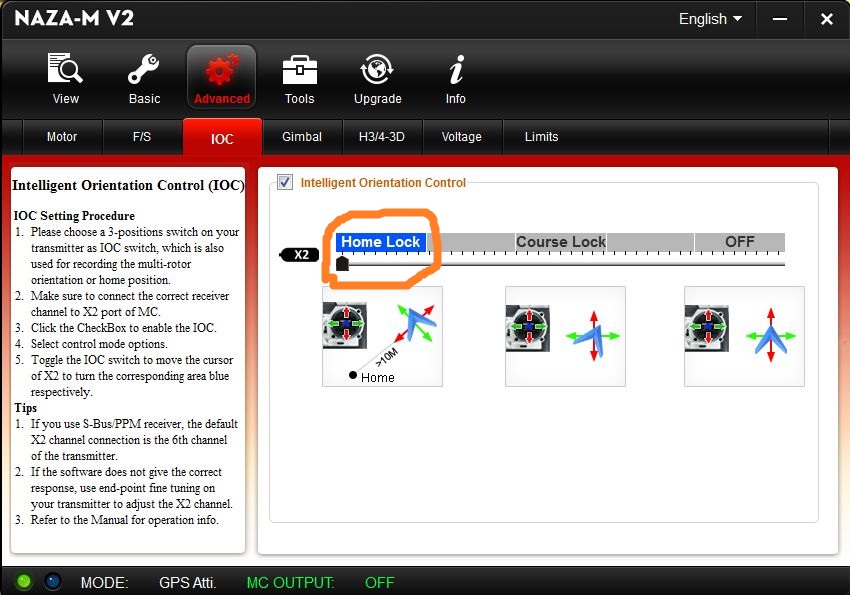Image resolution: width=850 pixels, height=595 pixels.
Task: Open the H3/4-3D tab
Action: pyautogui.click(x=381, y=137)
